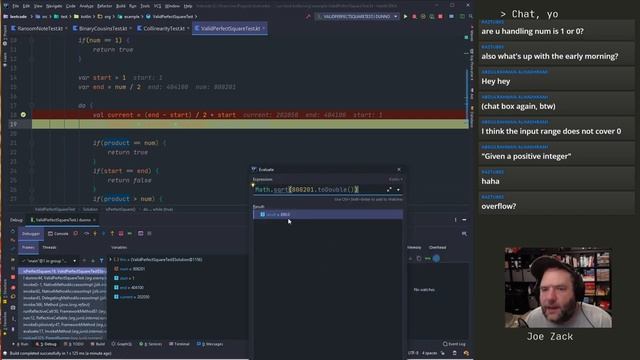Switch to RansomNoteTest.kt editor tab
This screenshot has width=640, height=360.
(40, 29)
